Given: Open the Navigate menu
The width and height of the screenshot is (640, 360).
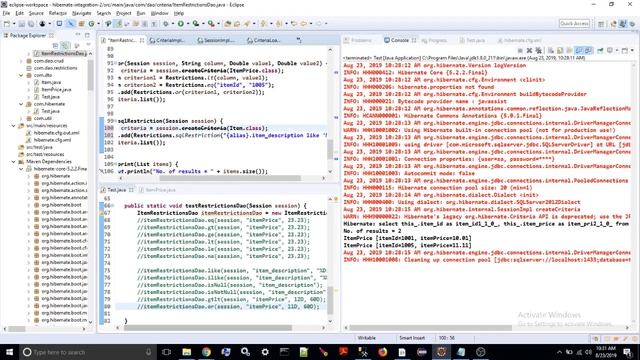Looking at the screenshot, I should (82, 13).
